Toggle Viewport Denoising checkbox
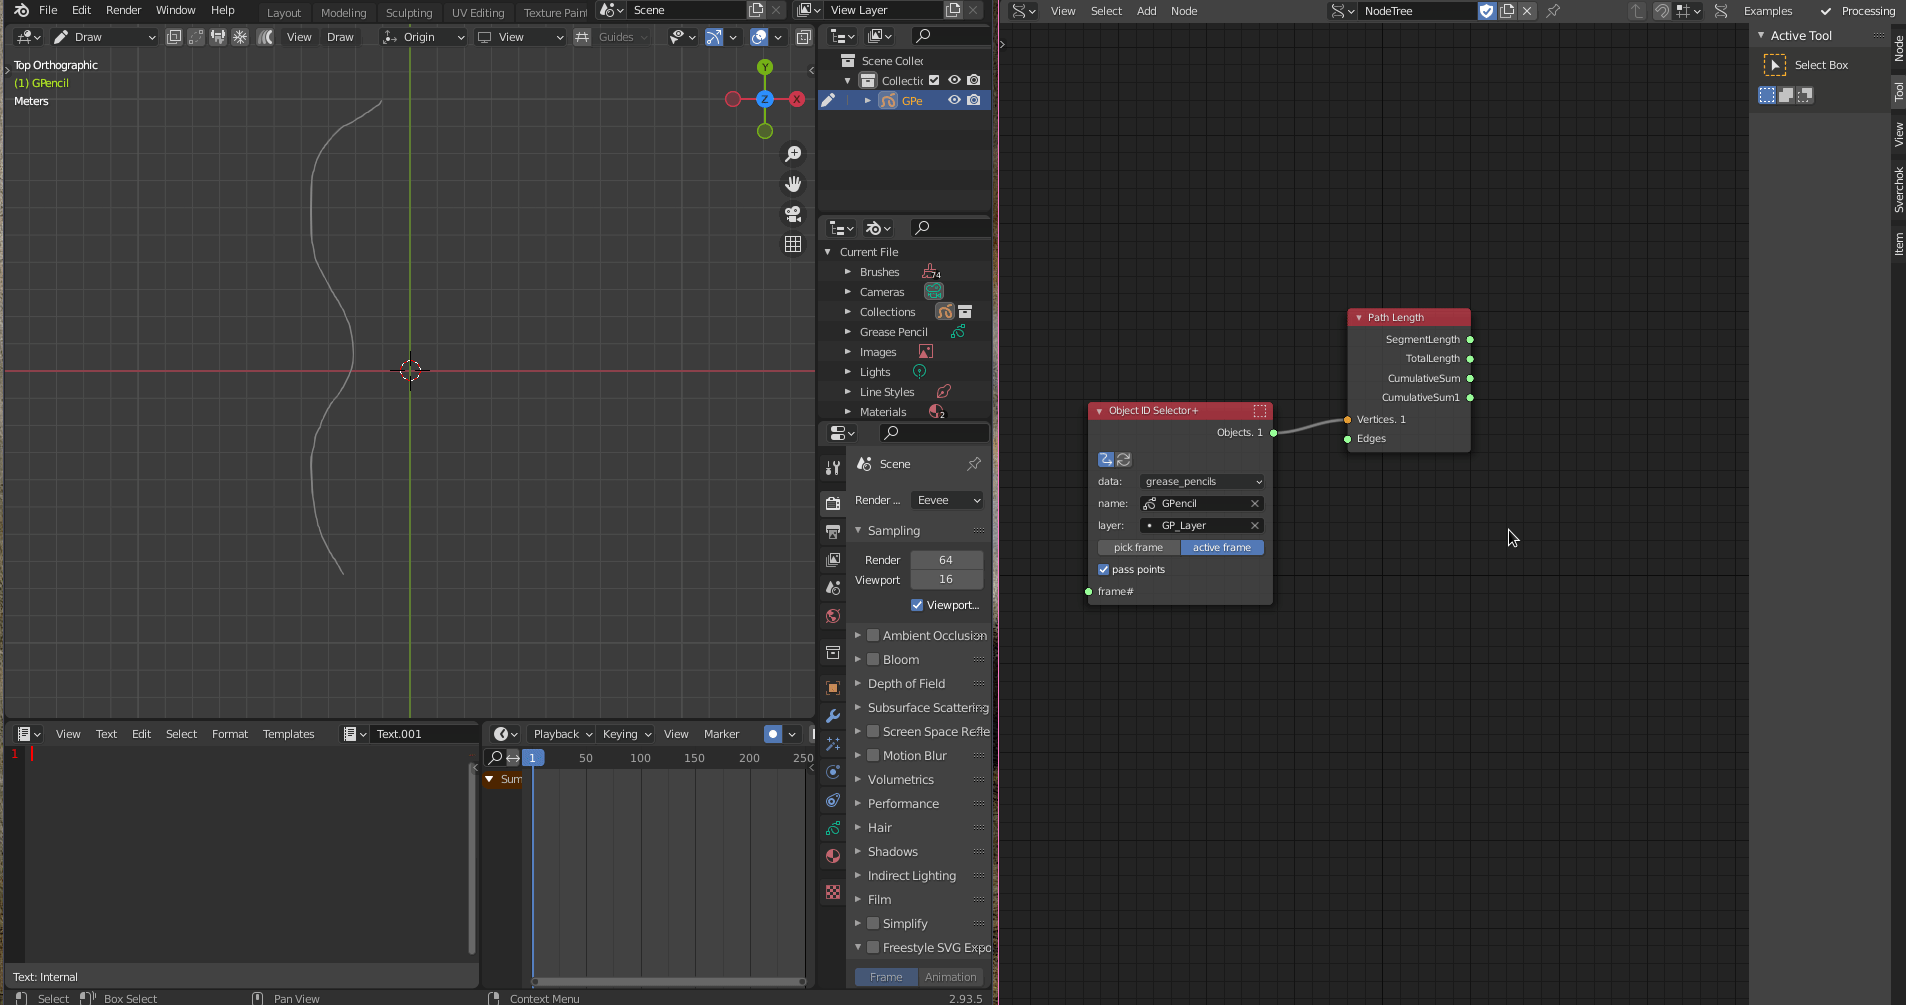Viewport: 1906px width, 1005px height. (917, 605)
